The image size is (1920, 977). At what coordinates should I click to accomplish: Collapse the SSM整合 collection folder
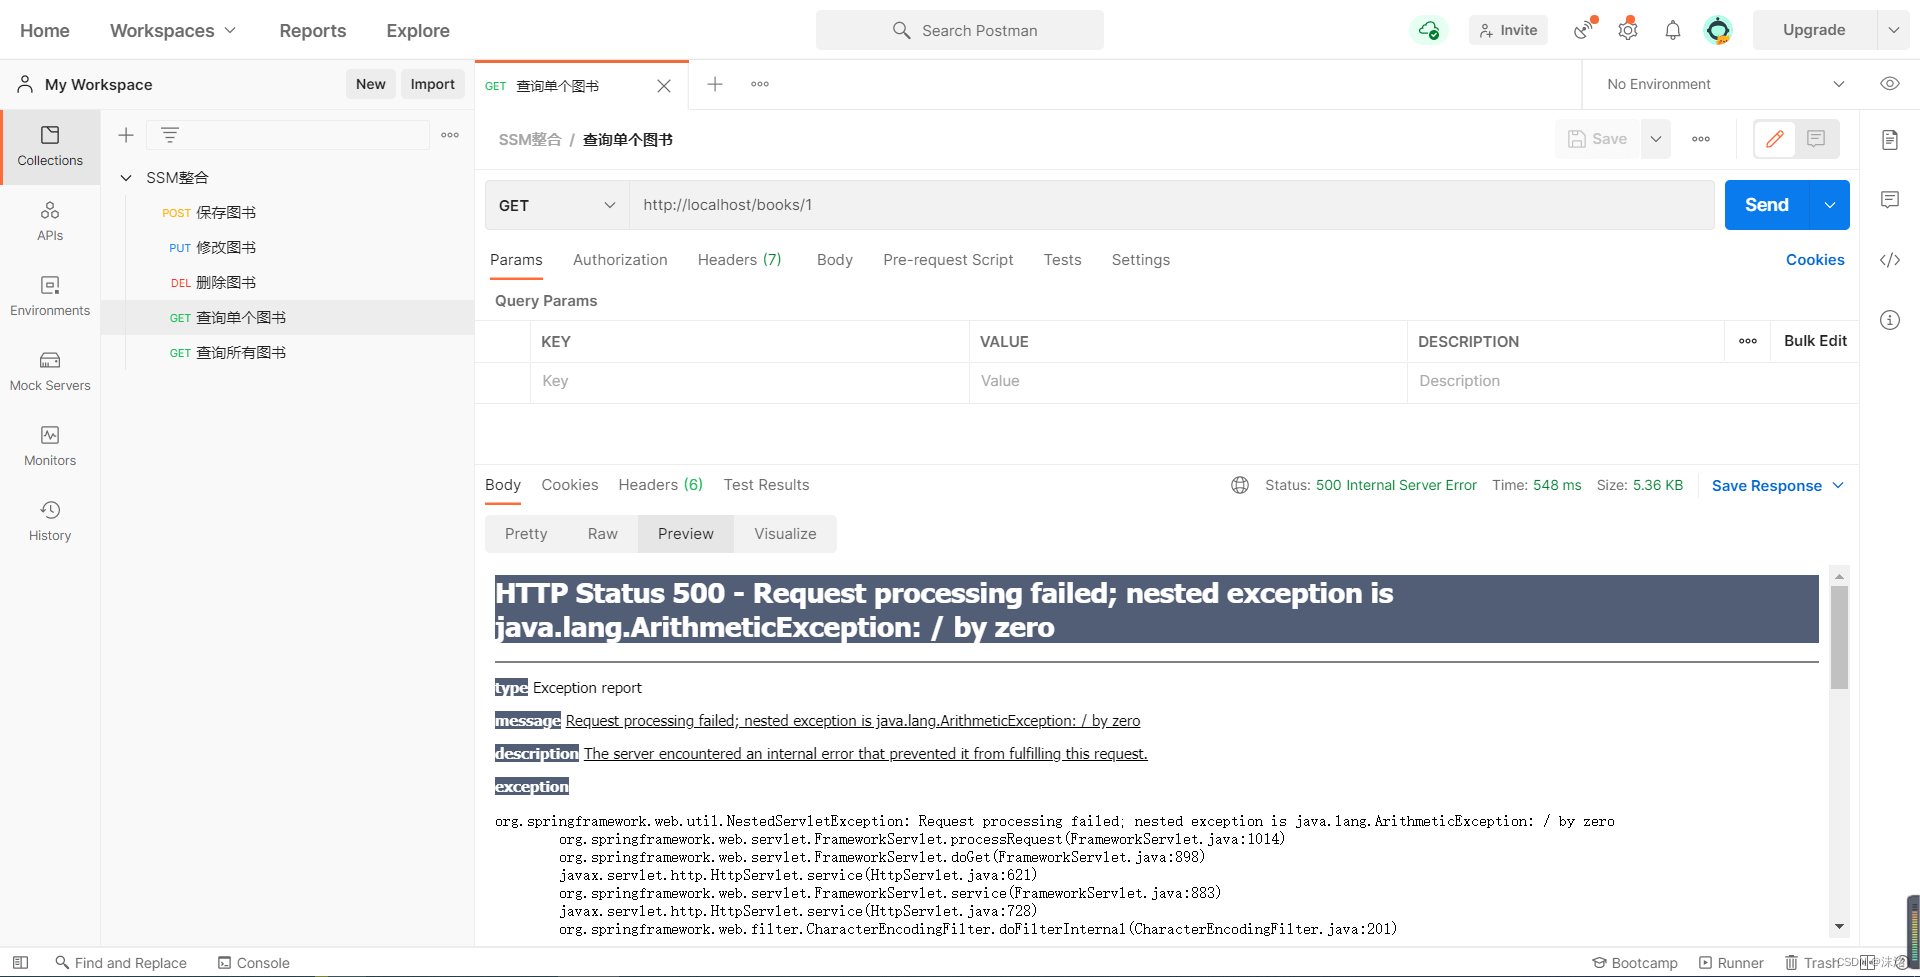tap(126, 178)
